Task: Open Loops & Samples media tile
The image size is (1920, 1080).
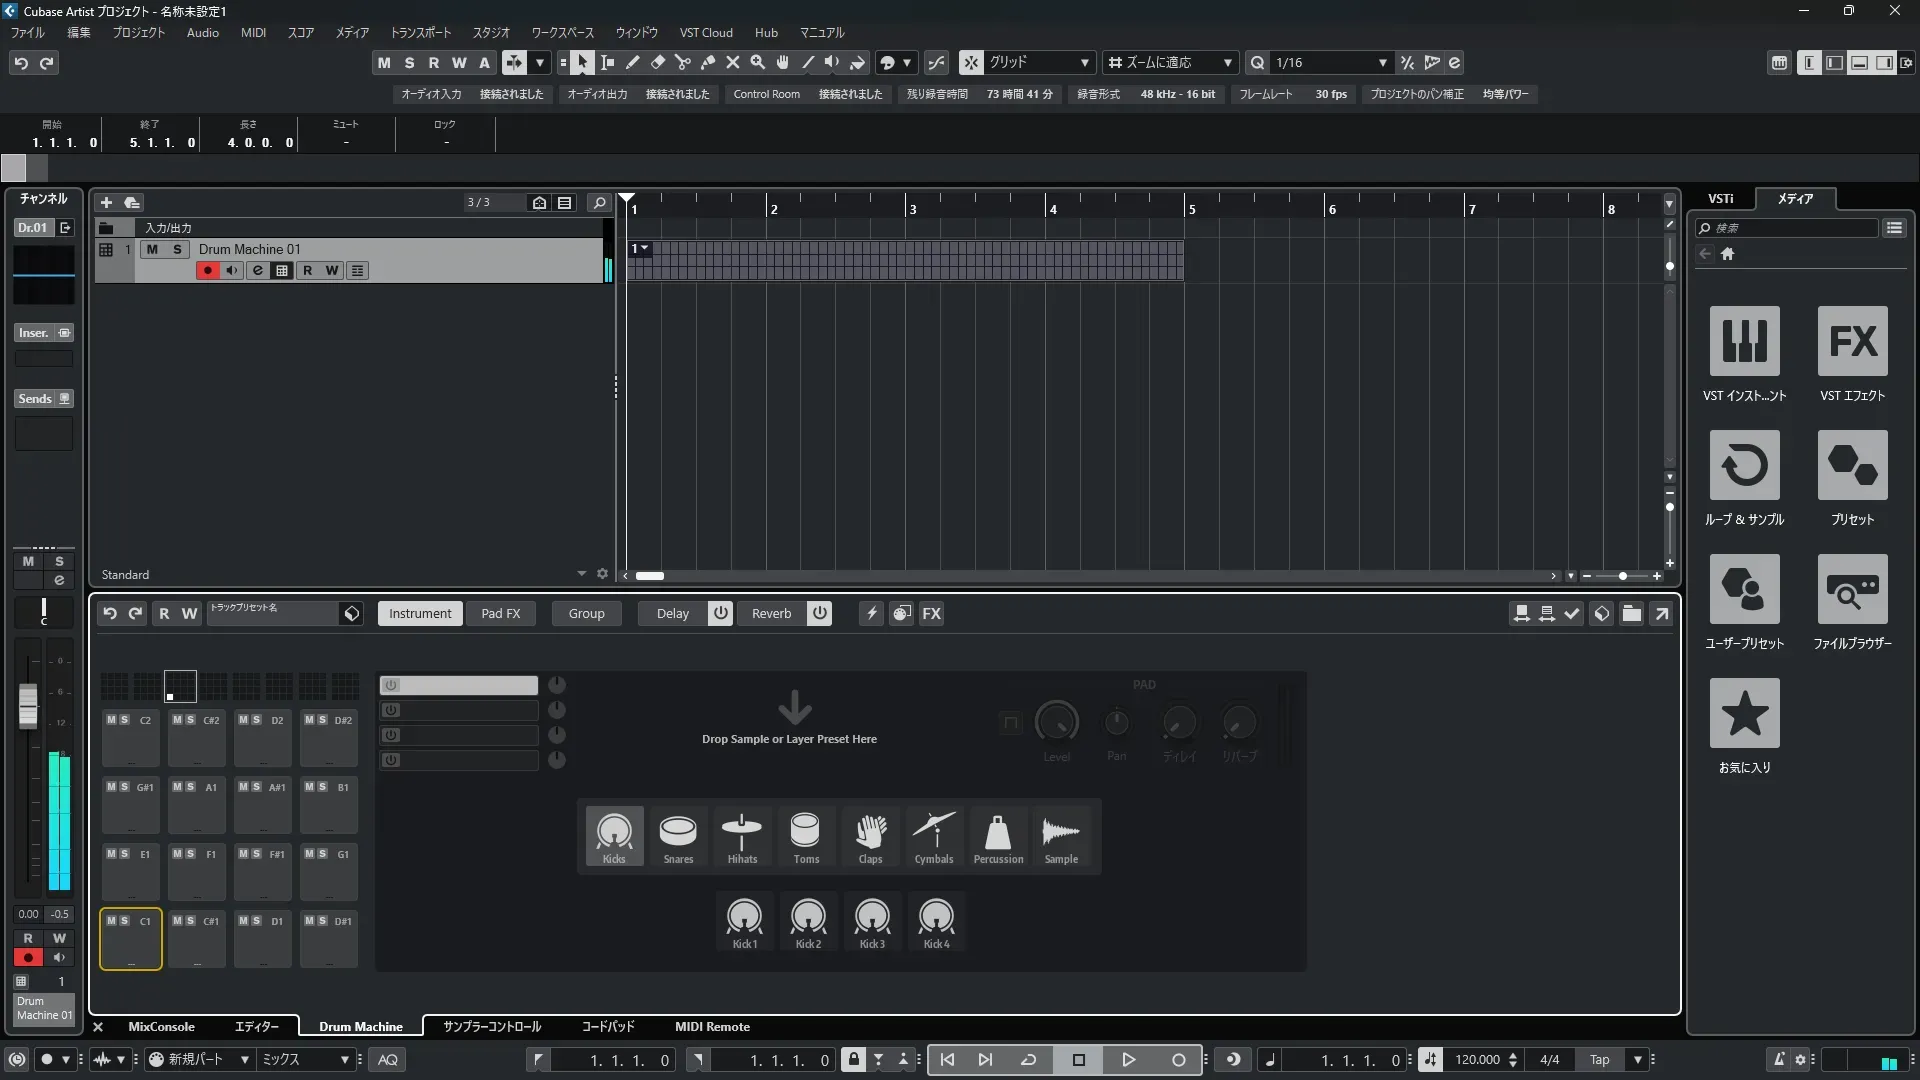Action: coord(1744,466)
